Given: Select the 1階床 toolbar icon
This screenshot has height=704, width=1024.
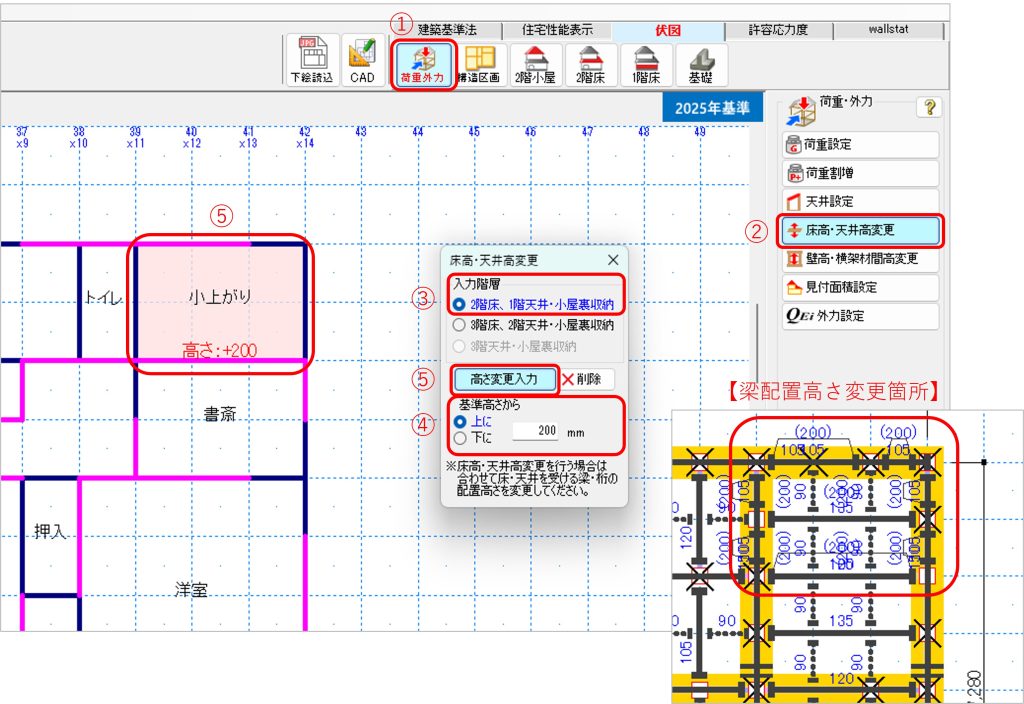Looking at the screenshot, I should tap(646, 64).
